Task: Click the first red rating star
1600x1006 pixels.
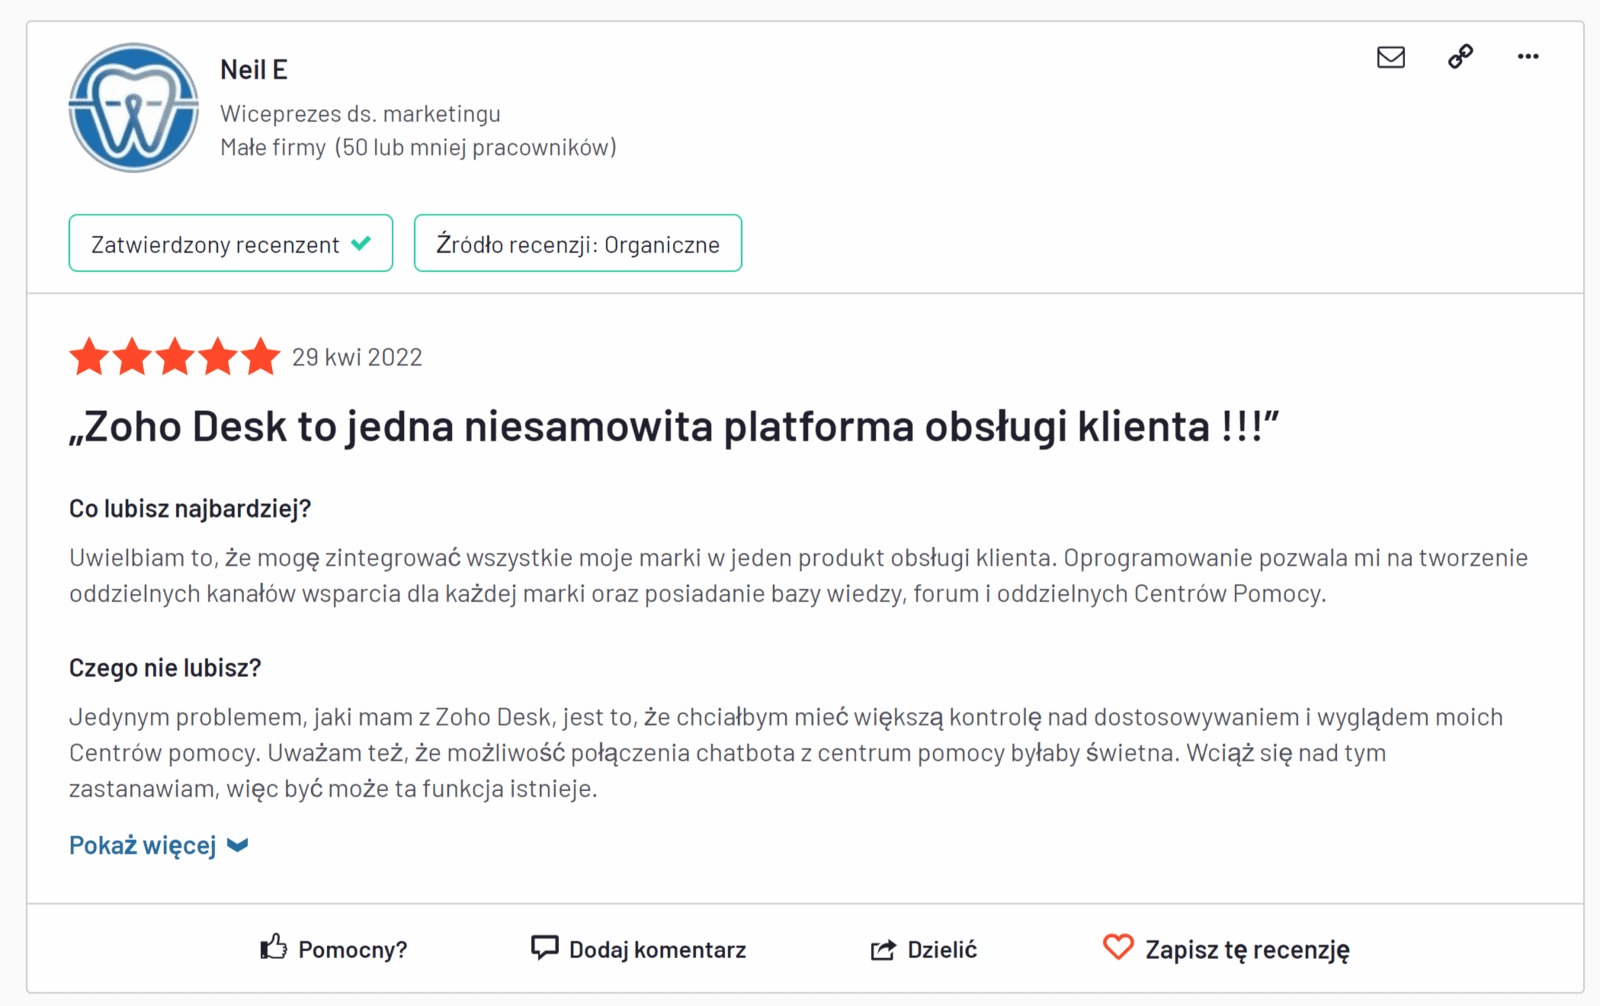Action: 89,357
